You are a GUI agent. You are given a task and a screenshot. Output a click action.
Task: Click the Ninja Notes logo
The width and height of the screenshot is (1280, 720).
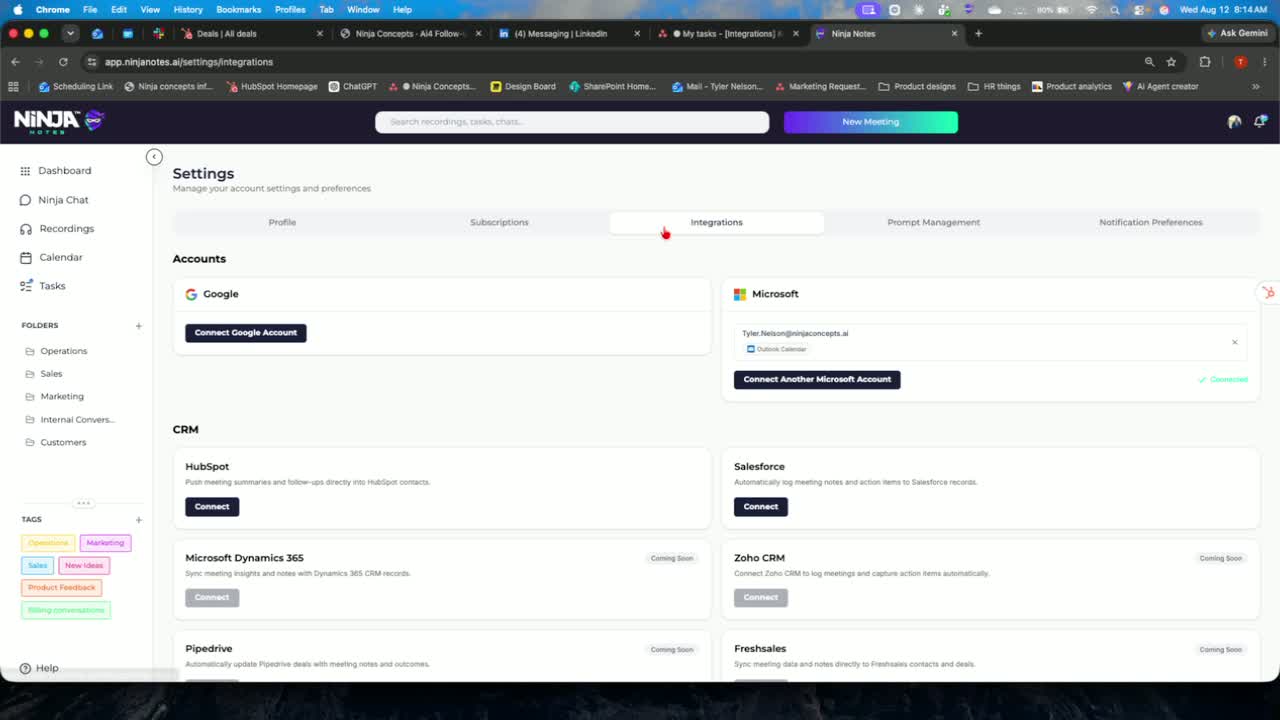tap(59, 121)
